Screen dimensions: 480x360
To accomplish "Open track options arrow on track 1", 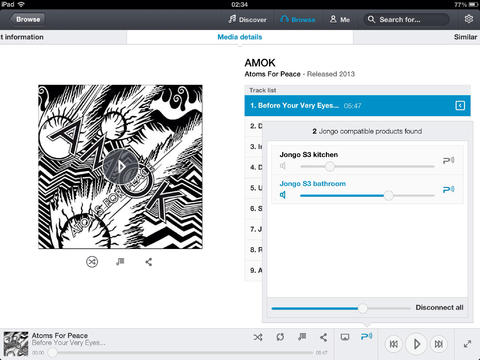I will (x=460, y=106).
